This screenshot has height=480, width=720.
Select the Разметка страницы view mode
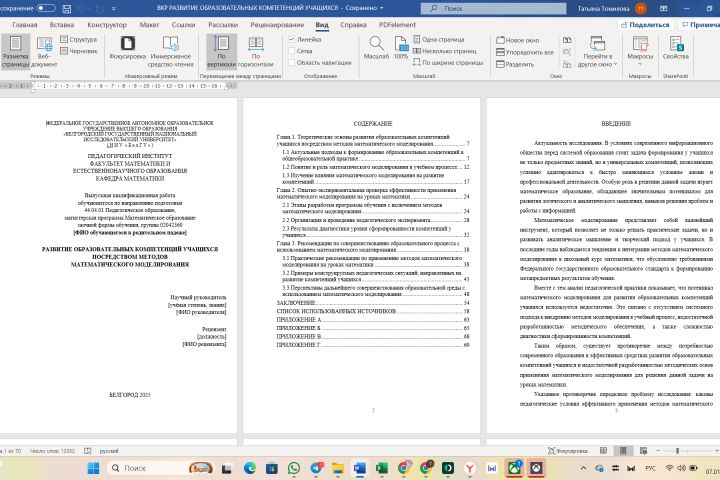(15, 51)
